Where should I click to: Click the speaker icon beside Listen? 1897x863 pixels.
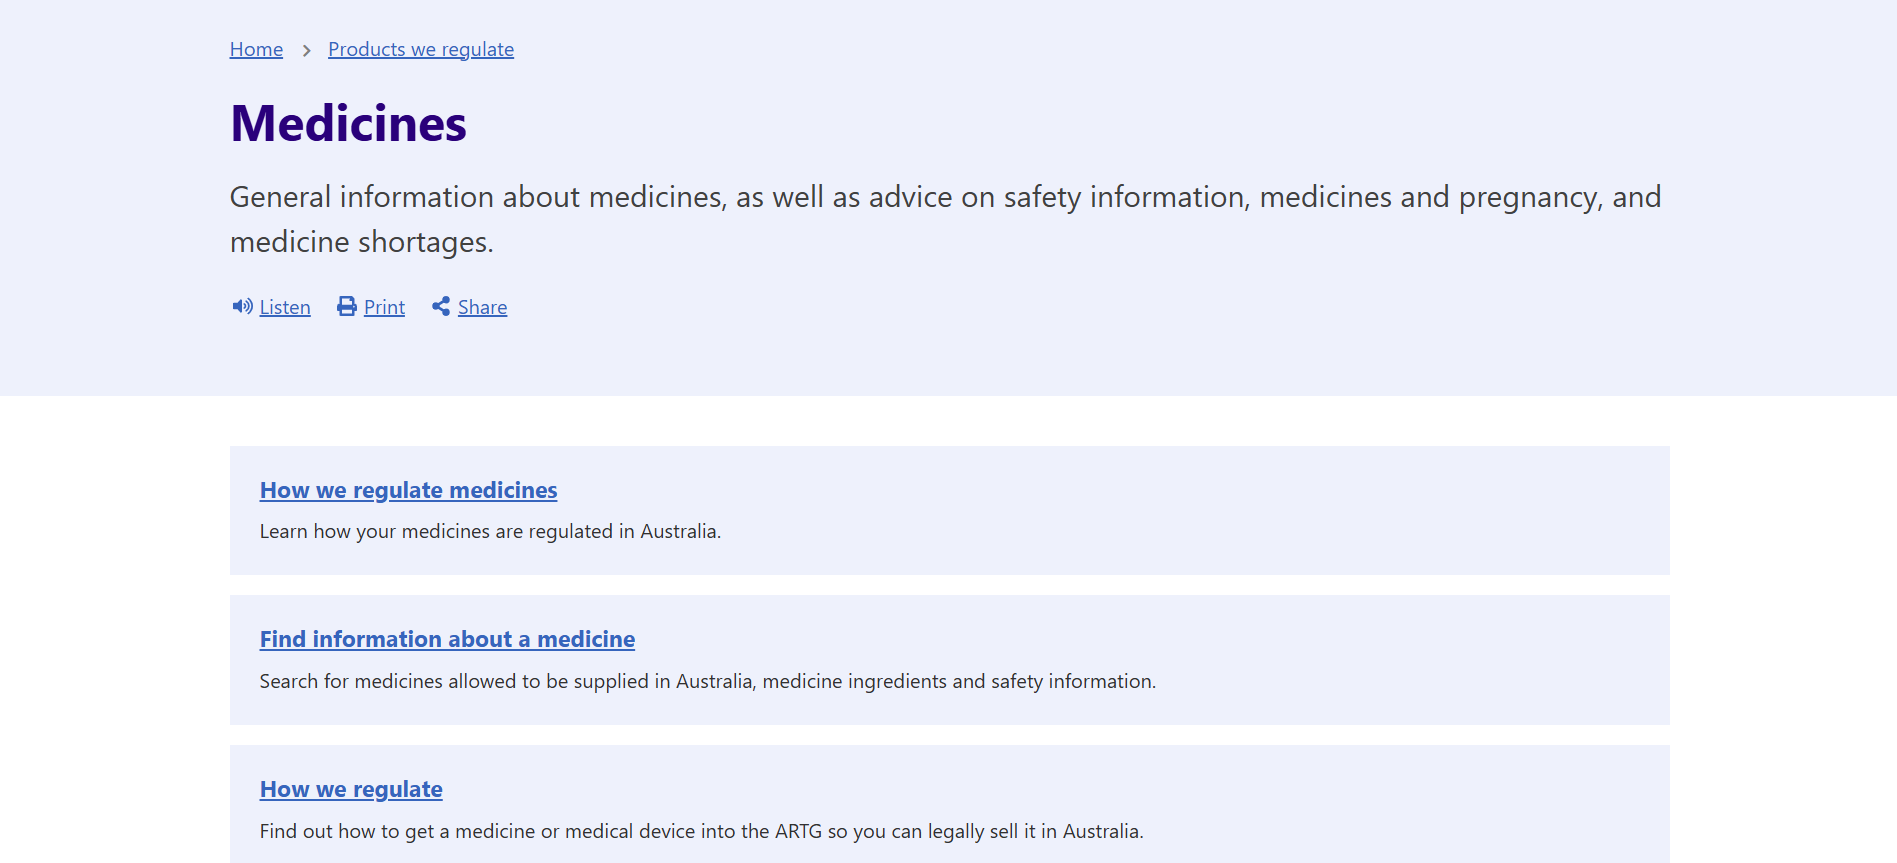point(242,307)
